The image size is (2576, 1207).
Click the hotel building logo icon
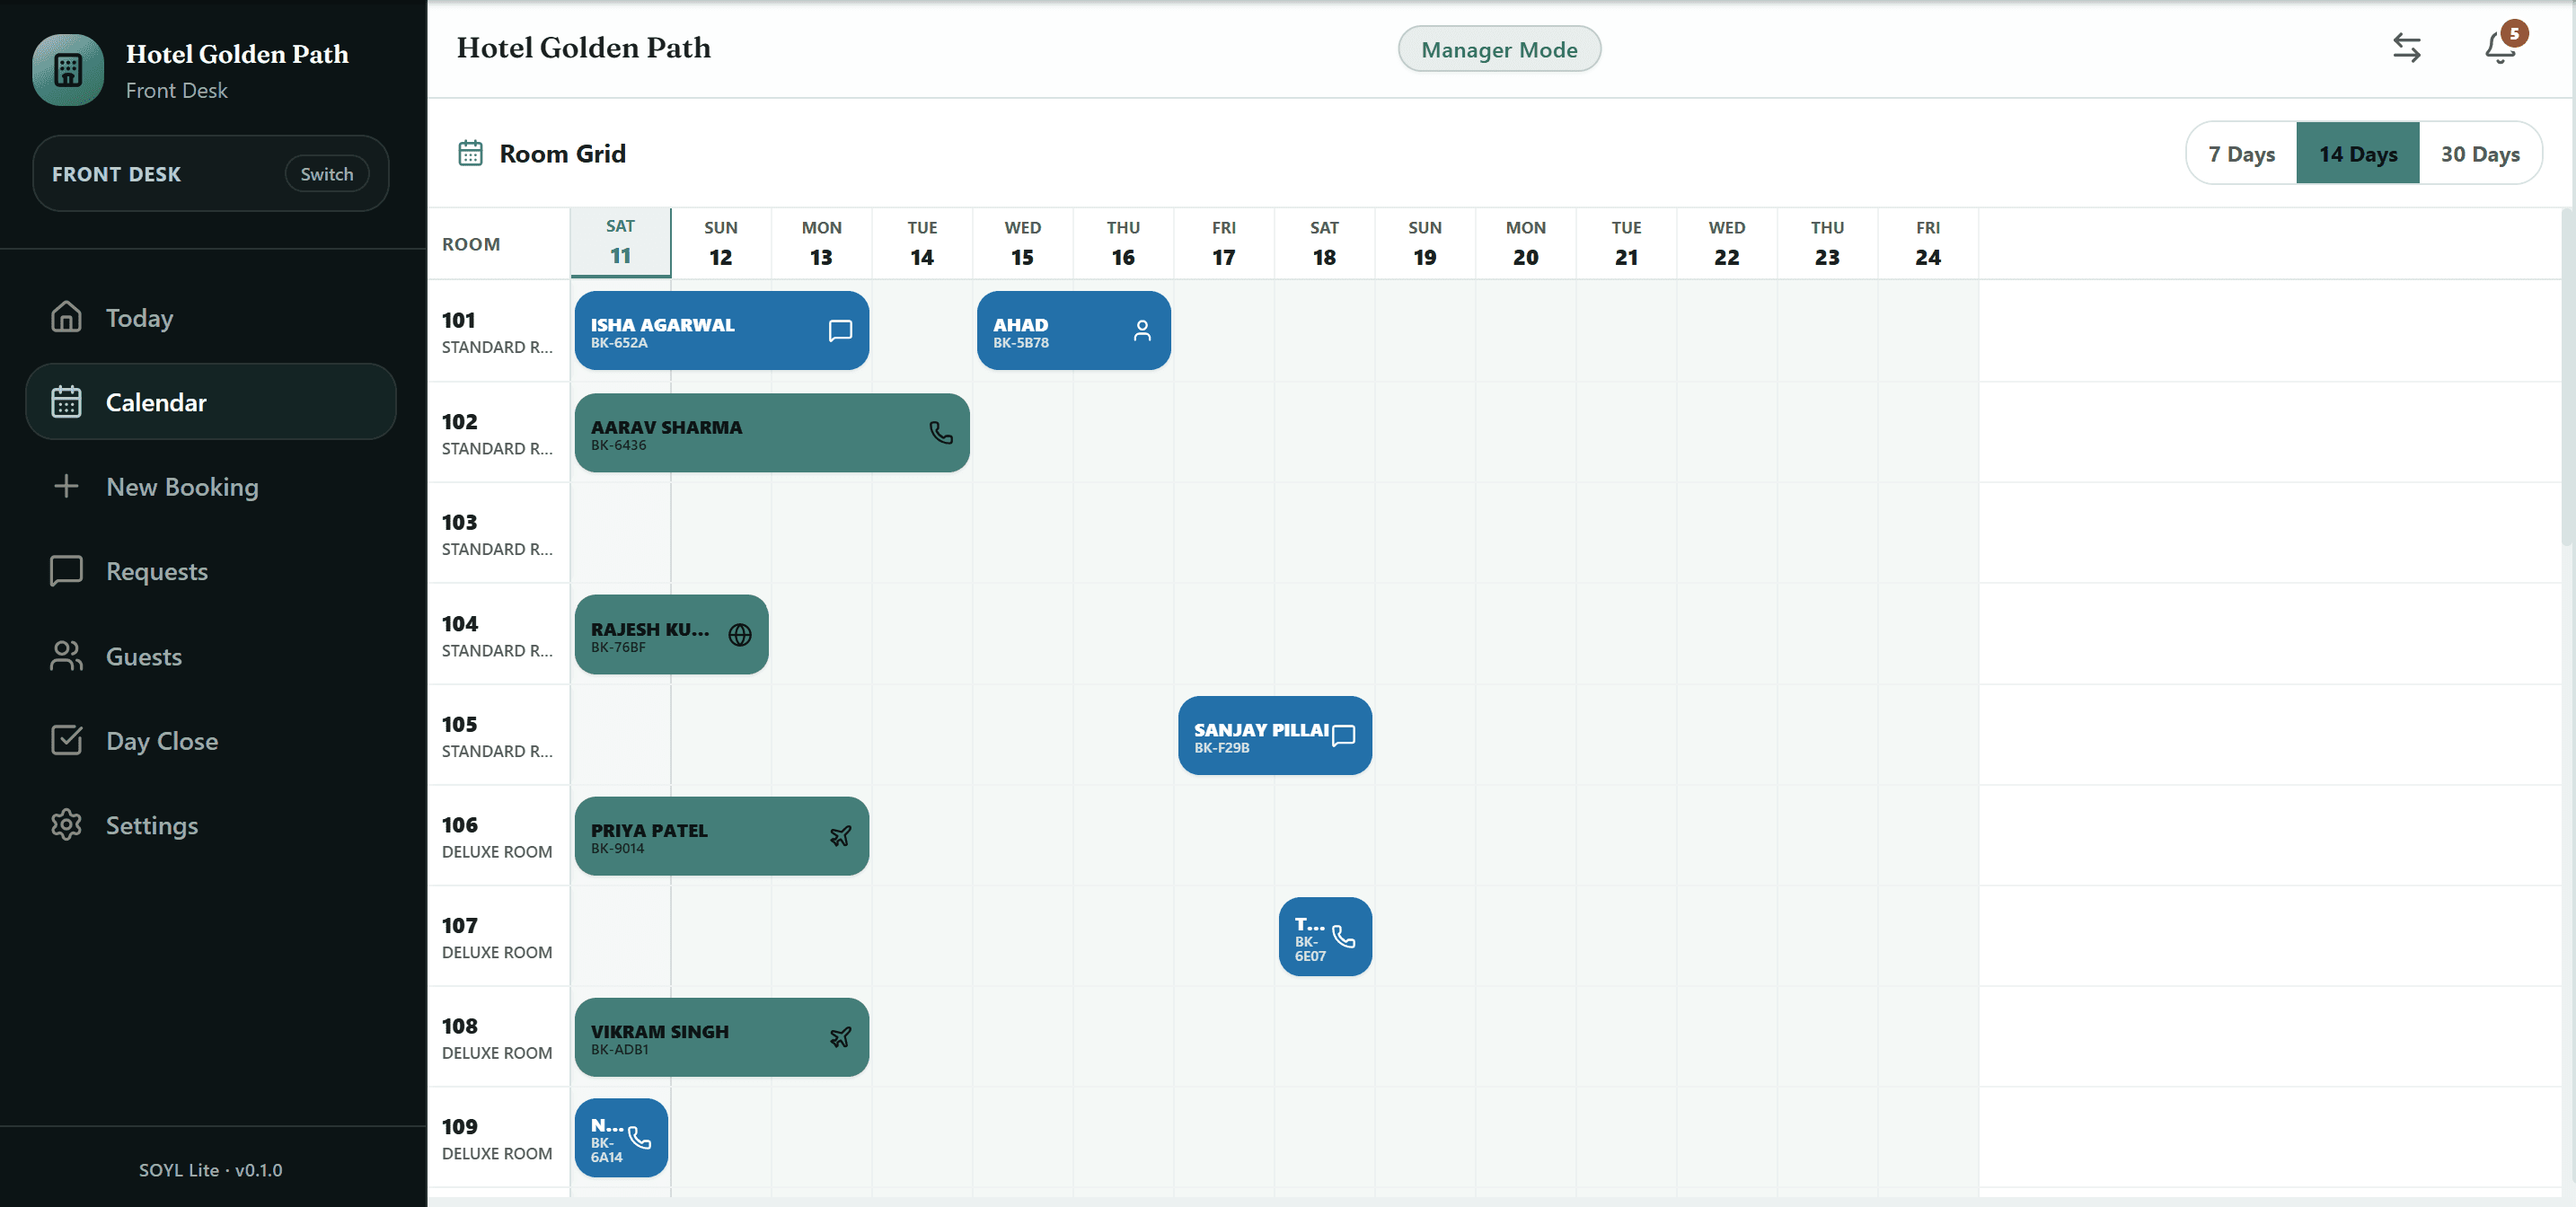tap(68, 70)
